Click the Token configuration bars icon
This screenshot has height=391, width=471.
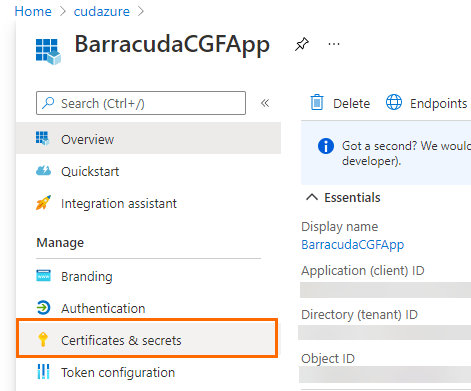pyautogui.click(x=43, y=371)
